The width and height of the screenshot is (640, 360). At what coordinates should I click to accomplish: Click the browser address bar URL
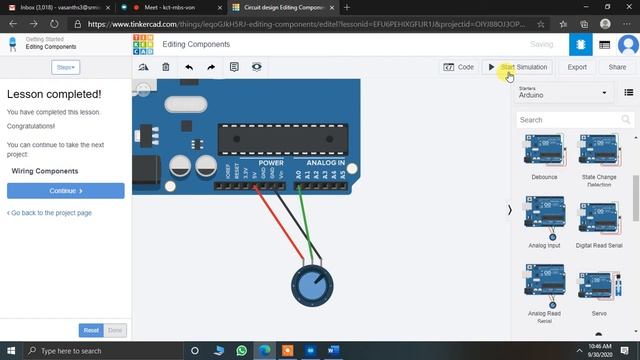[x=306, y=24]
